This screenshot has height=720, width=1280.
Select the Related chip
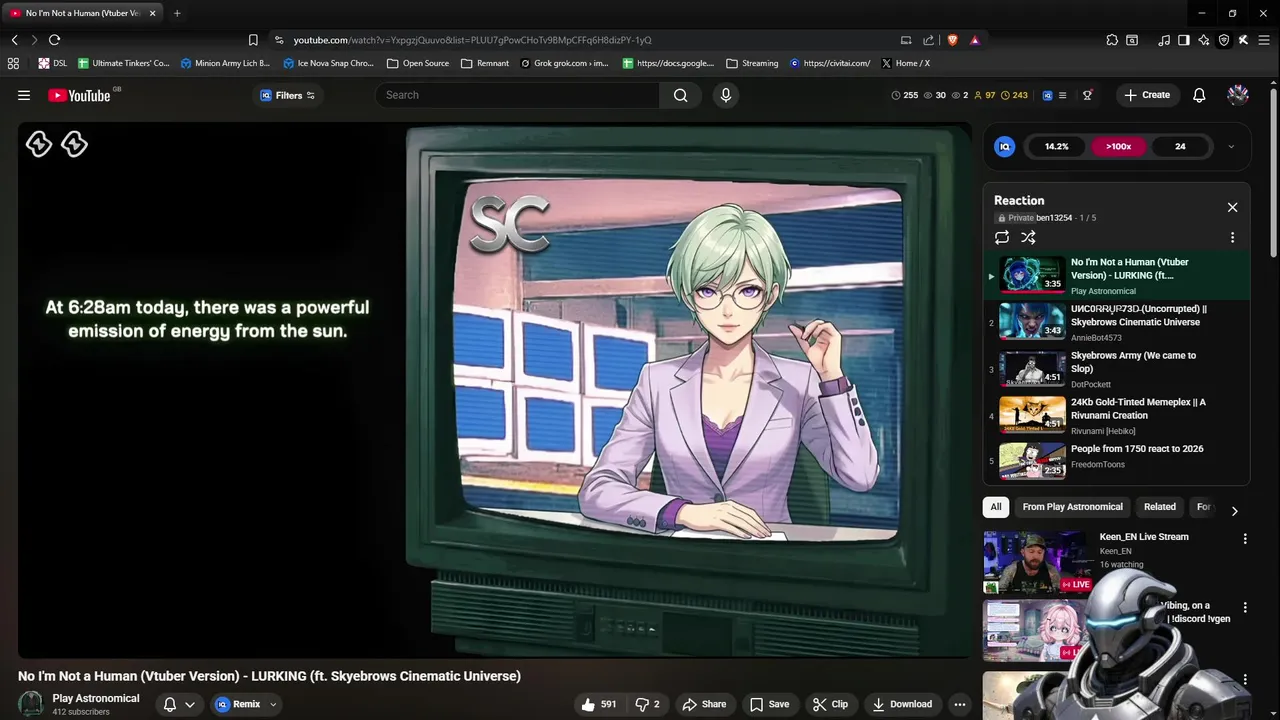coord(1160,507)
